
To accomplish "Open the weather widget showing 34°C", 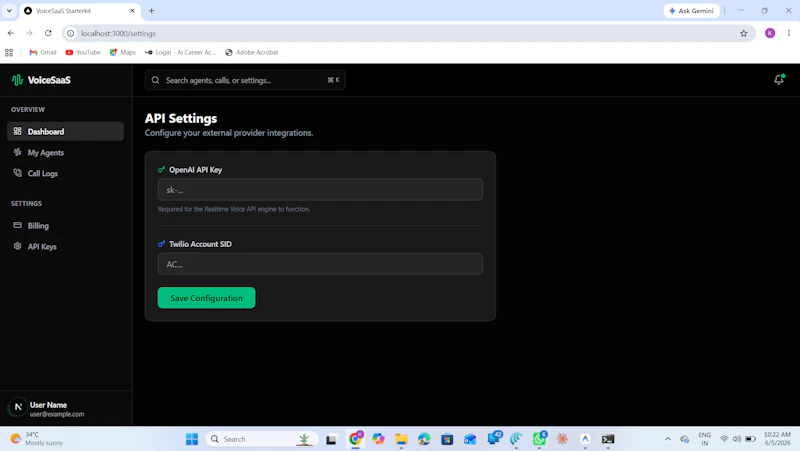I will [37, 439].
